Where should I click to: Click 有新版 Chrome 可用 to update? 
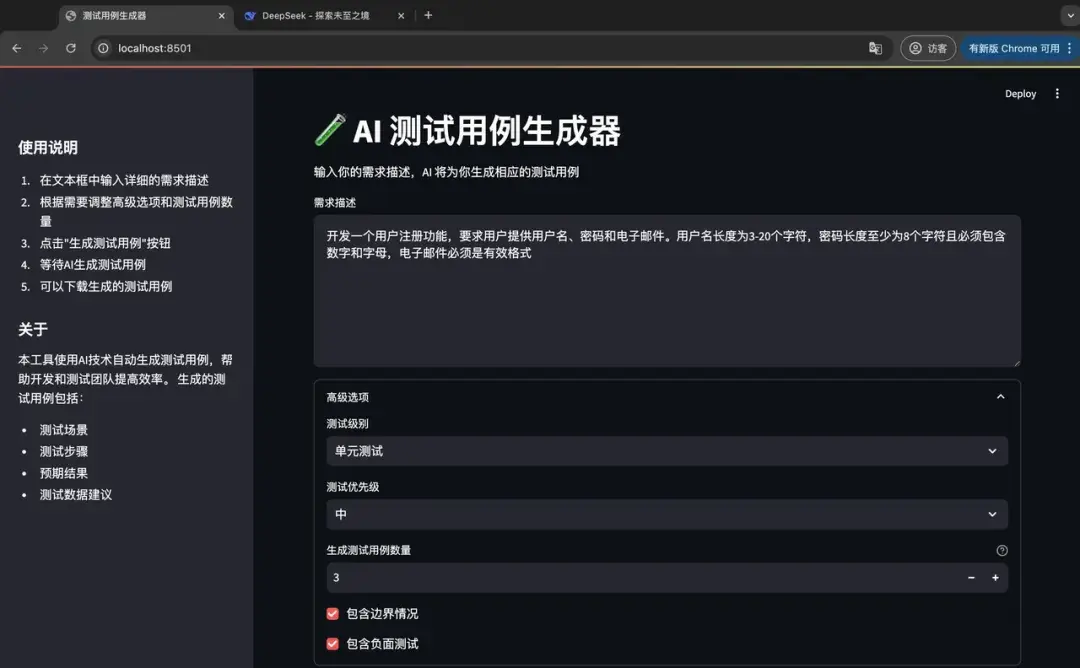[1014, 47]
